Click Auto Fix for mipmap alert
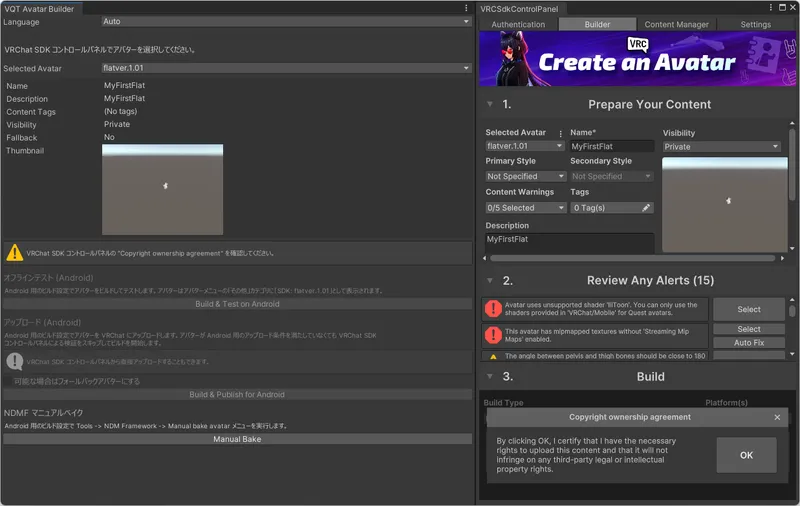This screenshot has height=506, width=800. point(749,343)
